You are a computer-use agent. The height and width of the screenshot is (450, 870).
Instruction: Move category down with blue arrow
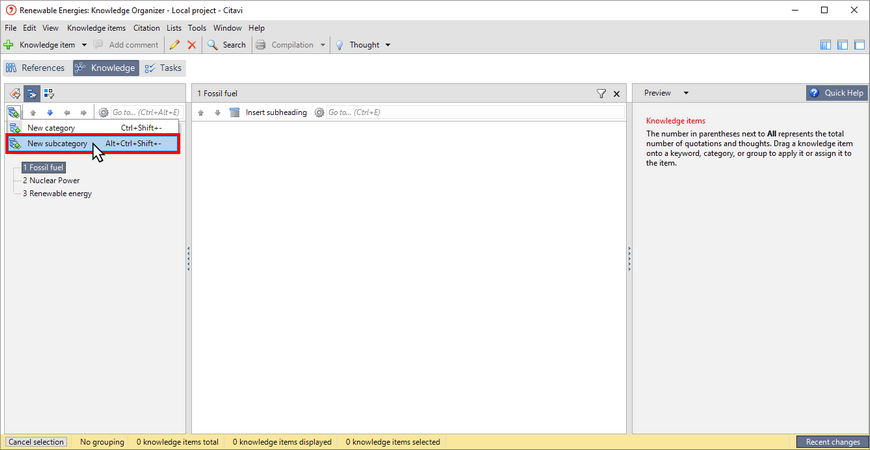pos(49,113)
